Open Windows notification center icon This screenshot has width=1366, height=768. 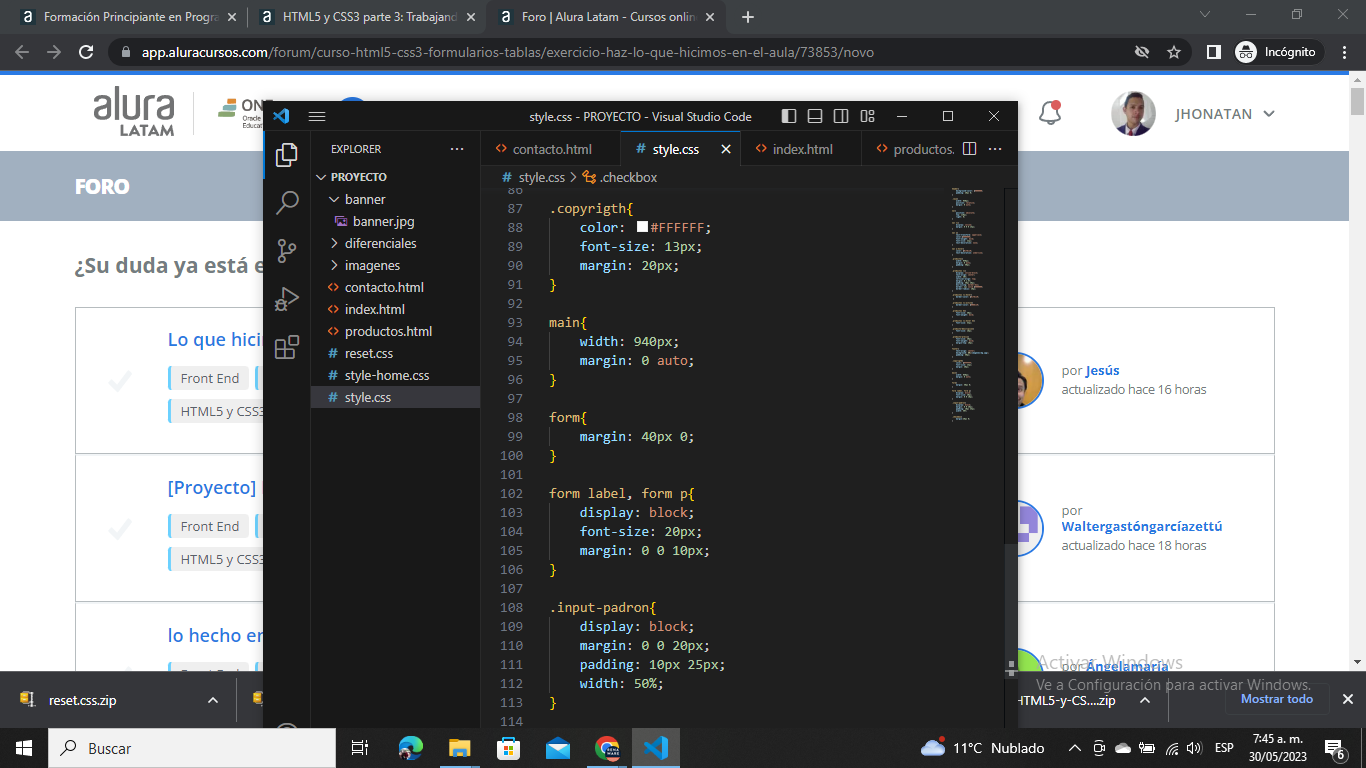pos(1335,748)
